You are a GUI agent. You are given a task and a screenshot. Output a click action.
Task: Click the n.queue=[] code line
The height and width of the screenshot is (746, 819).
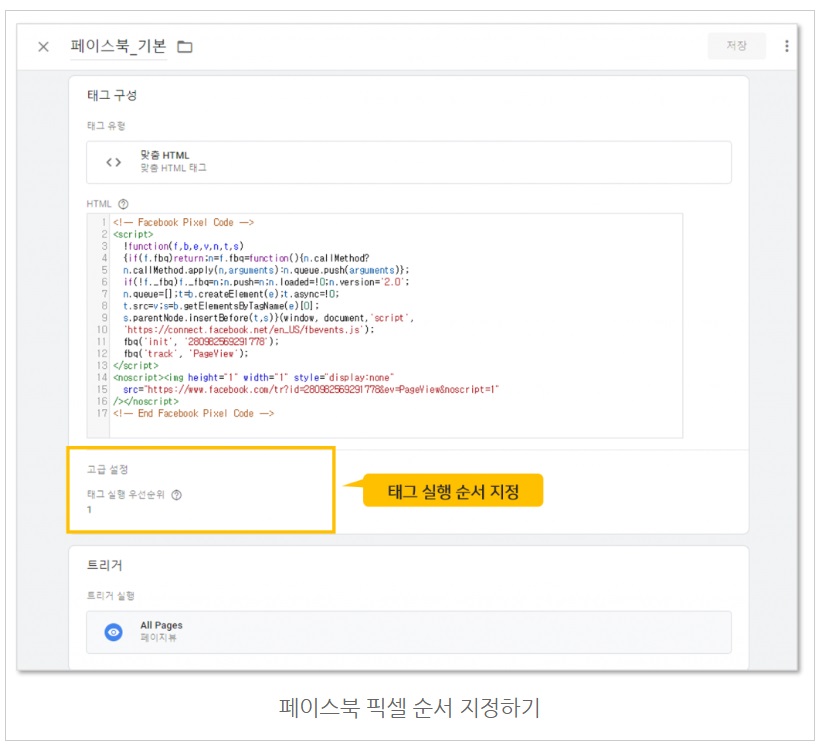coord(231,294)
